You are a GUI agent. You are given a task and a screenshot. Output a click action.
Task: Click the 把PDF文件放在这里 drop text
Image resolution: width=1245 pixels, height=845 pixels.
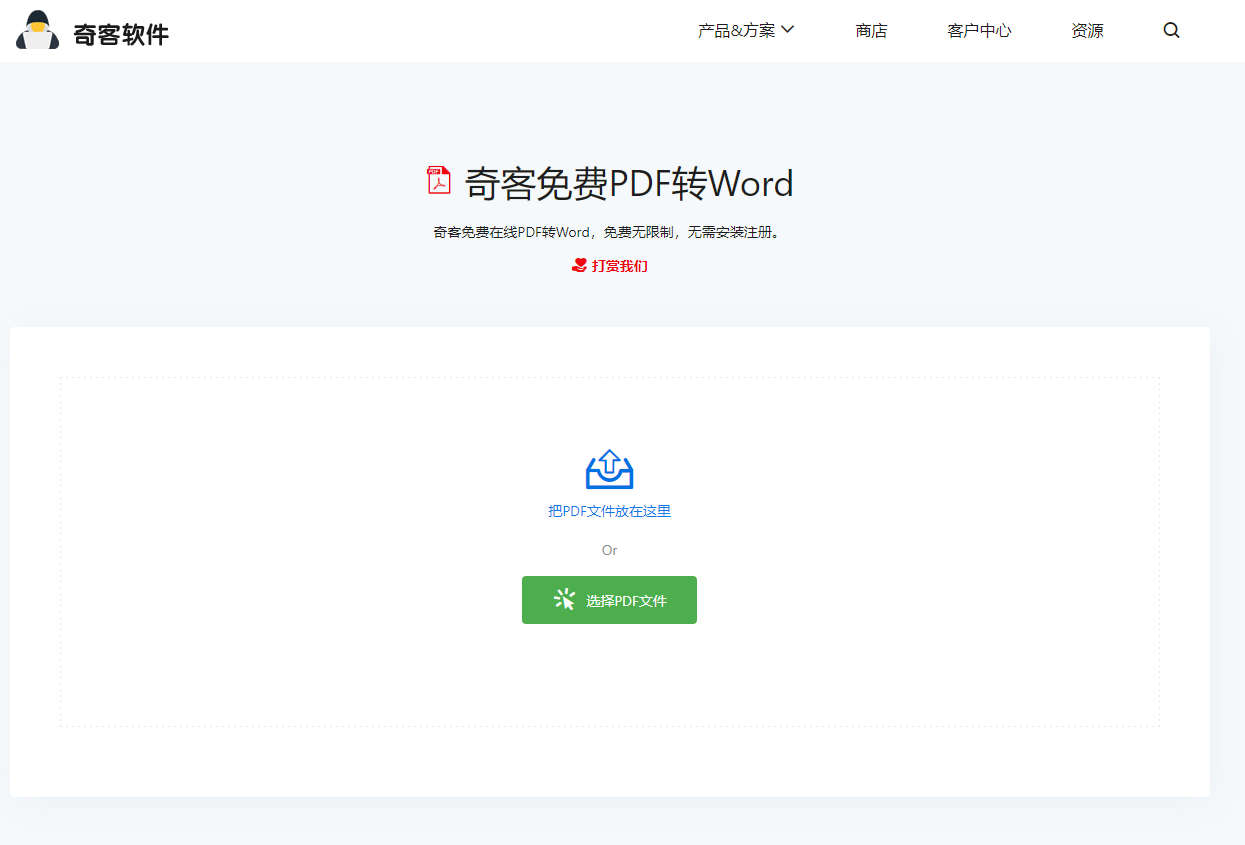click(x=609, y=511)
